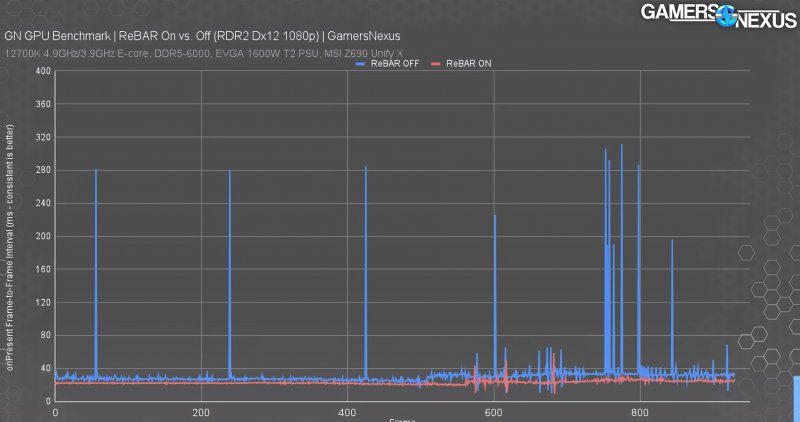The height and width of the screenshot is (422, 800).
Task: Click the 200 label on the x-axis
Action: pos(201,411)
